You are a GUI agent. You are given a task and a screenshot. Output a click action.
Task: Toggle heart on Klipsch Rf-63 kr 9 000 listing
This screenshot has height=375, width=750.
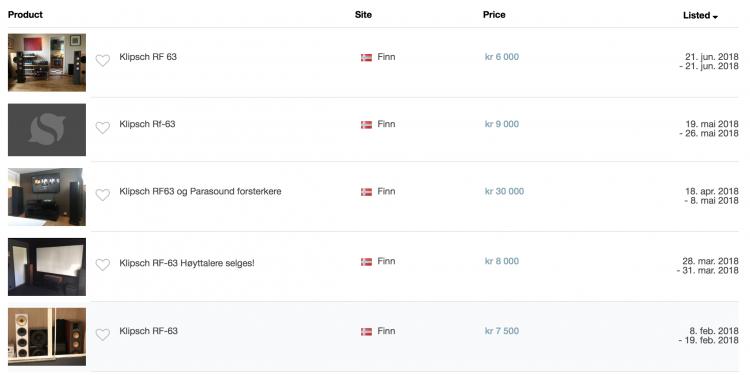click(x=102, y=128)
